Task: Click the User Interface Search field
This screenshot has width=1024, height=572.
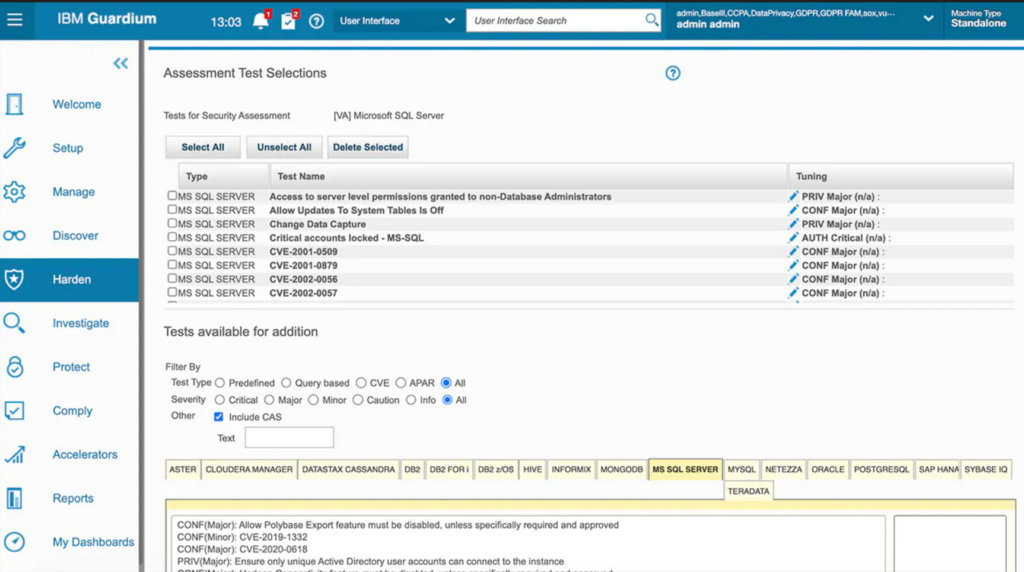Action: [555, 21]
